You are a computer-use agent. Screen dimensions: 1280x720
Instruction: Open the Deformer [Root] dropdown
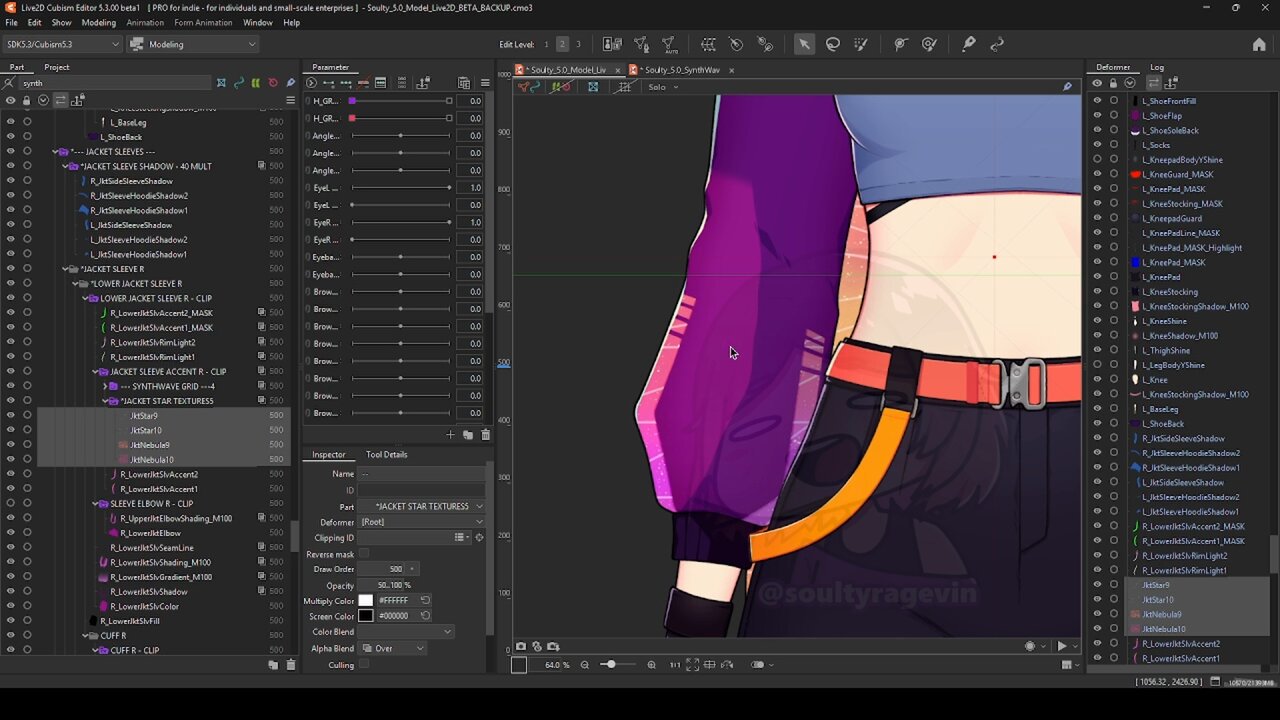pos(422,522)
